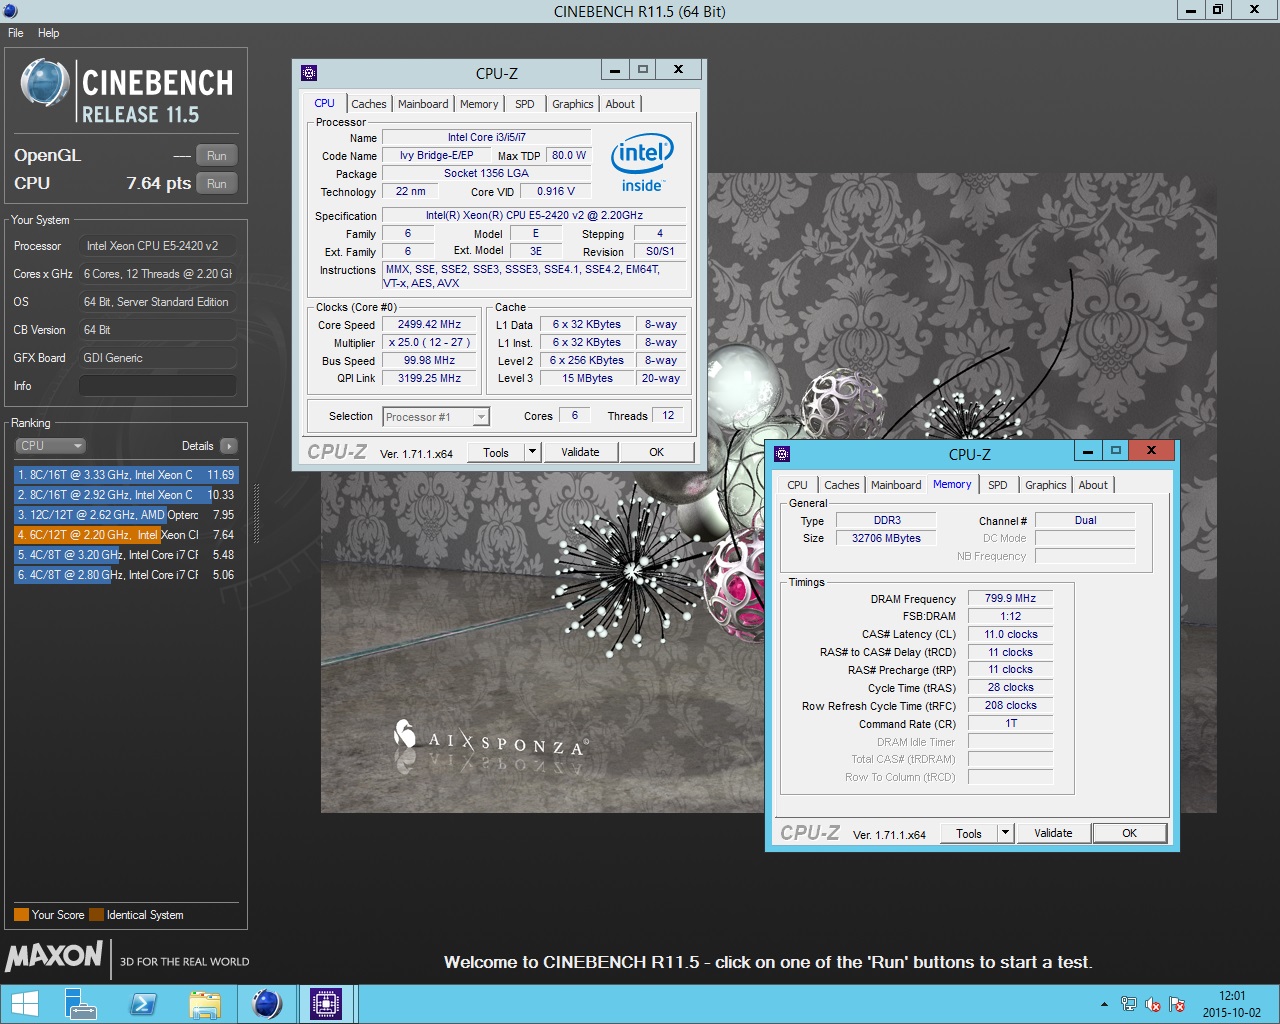Image resolution: width=1280 pixels, height=1024 pixels.
Task: Click the GFX Board value GDI Generic
Action: (158, 358)
